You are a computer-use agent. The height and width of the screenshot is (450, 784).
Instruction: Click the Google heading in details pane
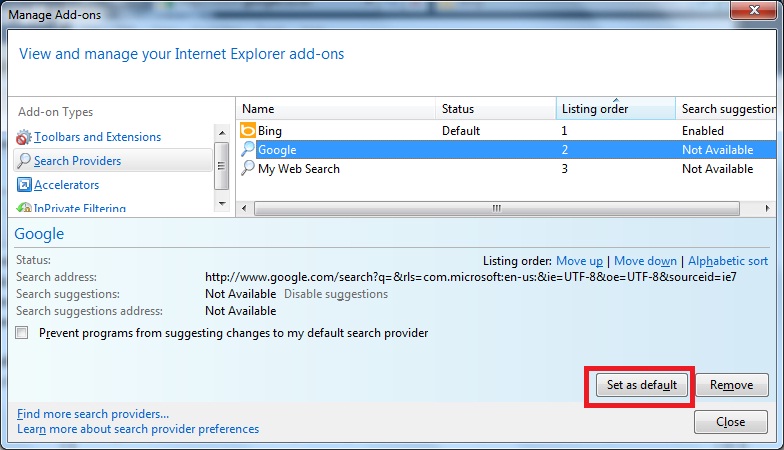tap(39, 234)
